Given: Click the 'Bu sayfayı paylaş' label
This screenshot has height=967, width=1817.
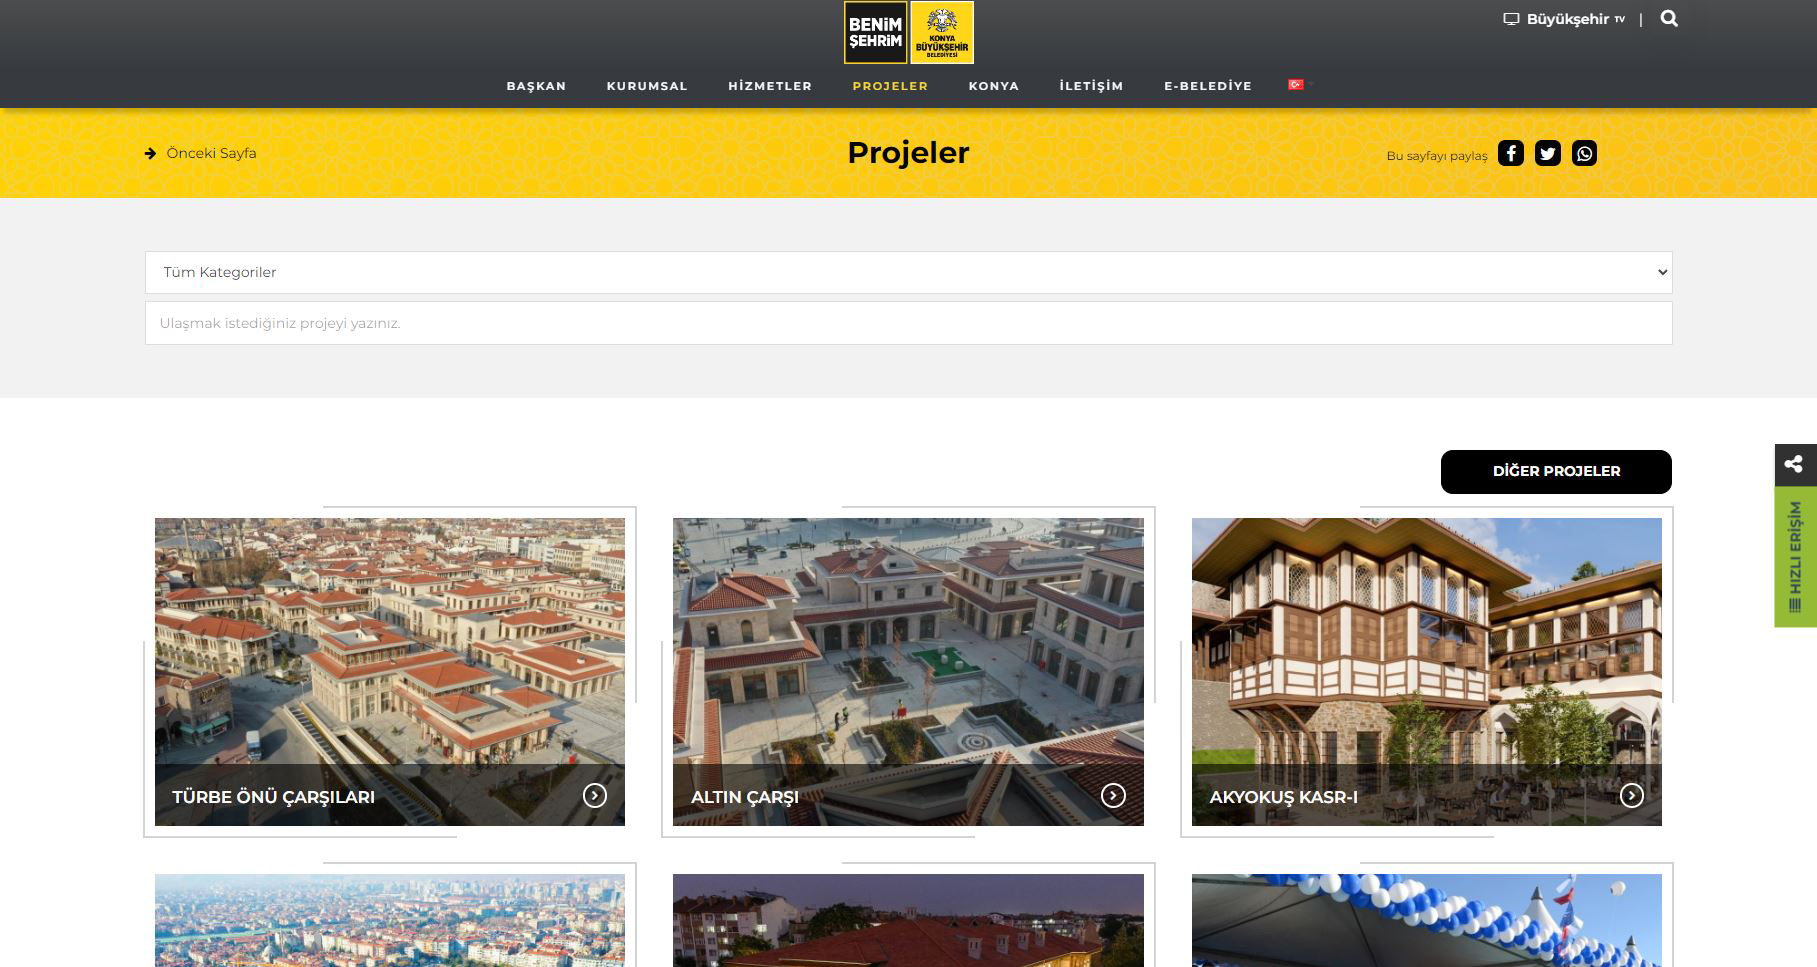Looking at the screenshot, I should point(1437,155).
